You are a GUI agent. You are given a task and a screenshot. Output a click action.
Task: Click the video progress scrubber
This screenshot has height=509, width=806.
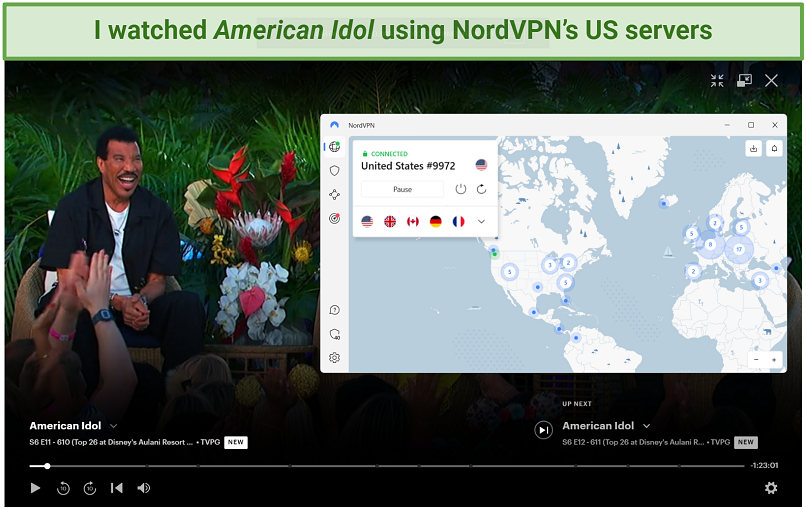47,466
